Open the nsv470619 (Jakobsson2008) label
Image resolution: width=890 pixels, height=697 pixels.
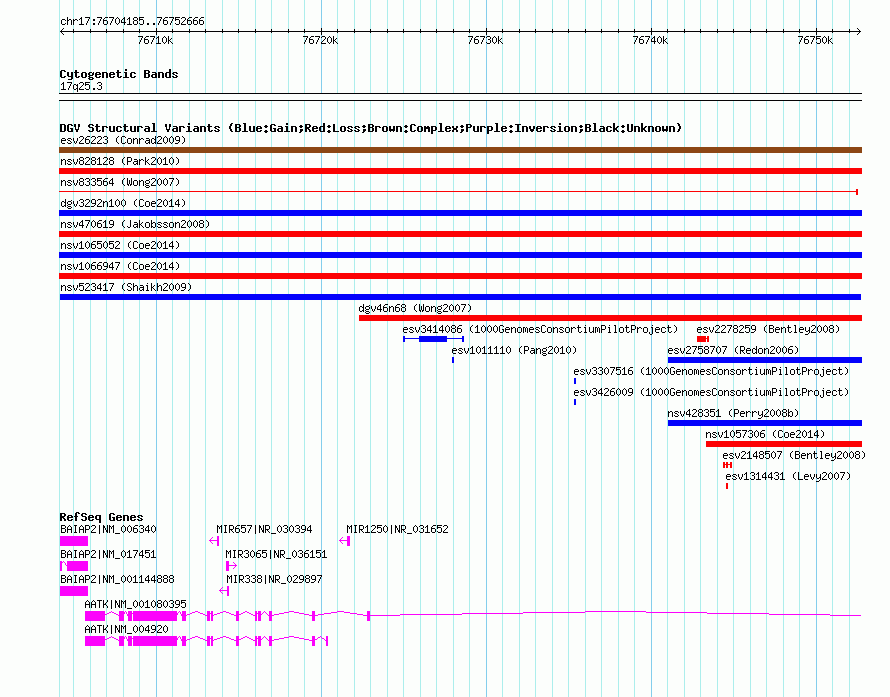[135, 224]
